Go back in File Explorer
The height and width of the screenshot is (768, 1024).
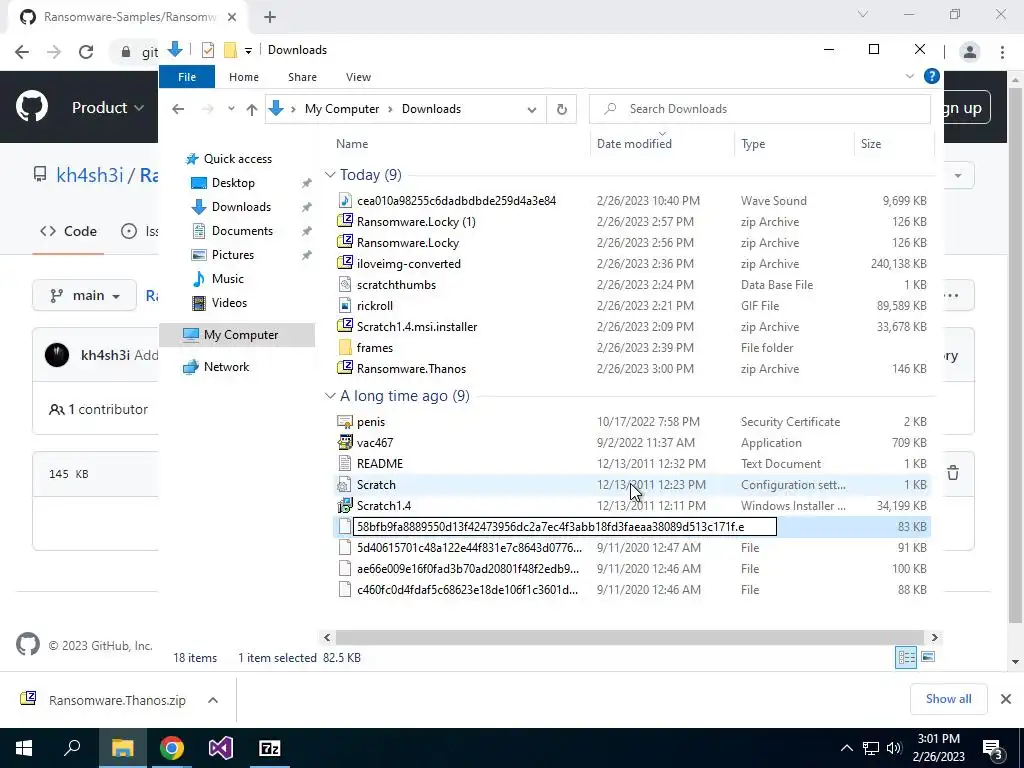click(178, 109)
